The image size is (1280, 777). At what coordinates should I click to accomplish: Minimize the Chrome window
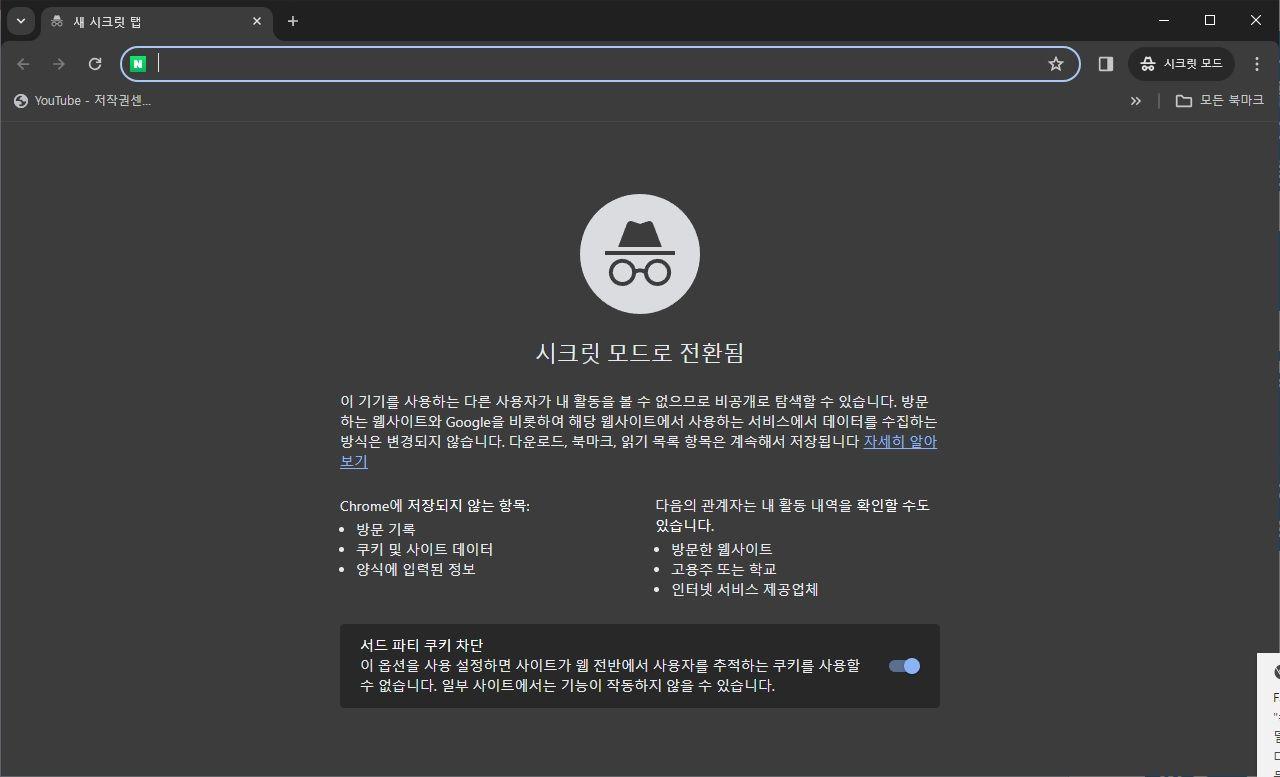1164,20
